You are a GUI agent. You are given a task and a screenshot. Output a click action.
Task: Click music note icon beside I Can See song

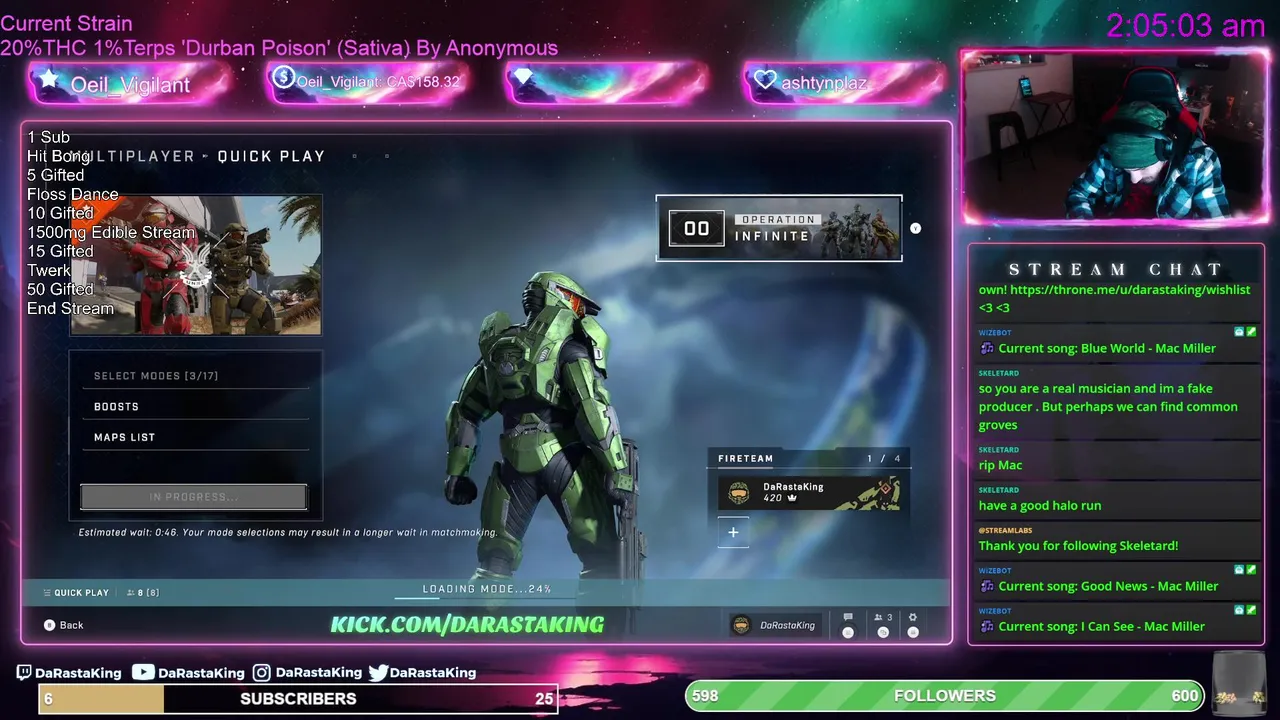[987, 626]
